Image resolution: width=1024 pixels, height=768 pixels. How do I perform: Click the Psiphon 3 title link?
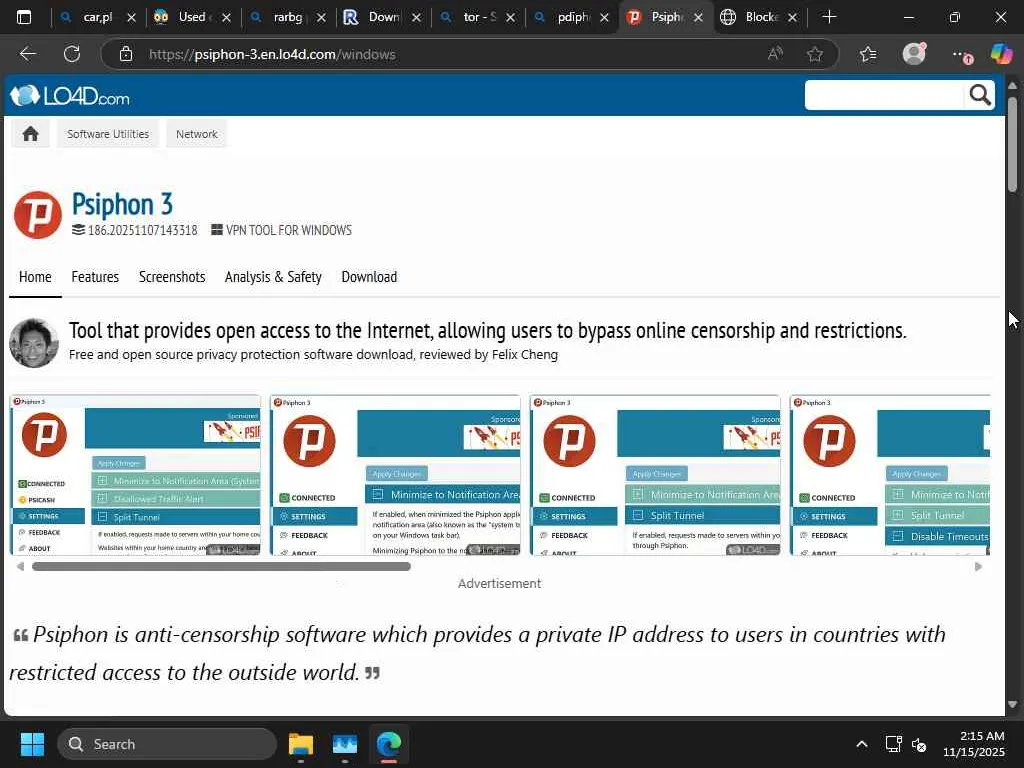pos(122,204)
